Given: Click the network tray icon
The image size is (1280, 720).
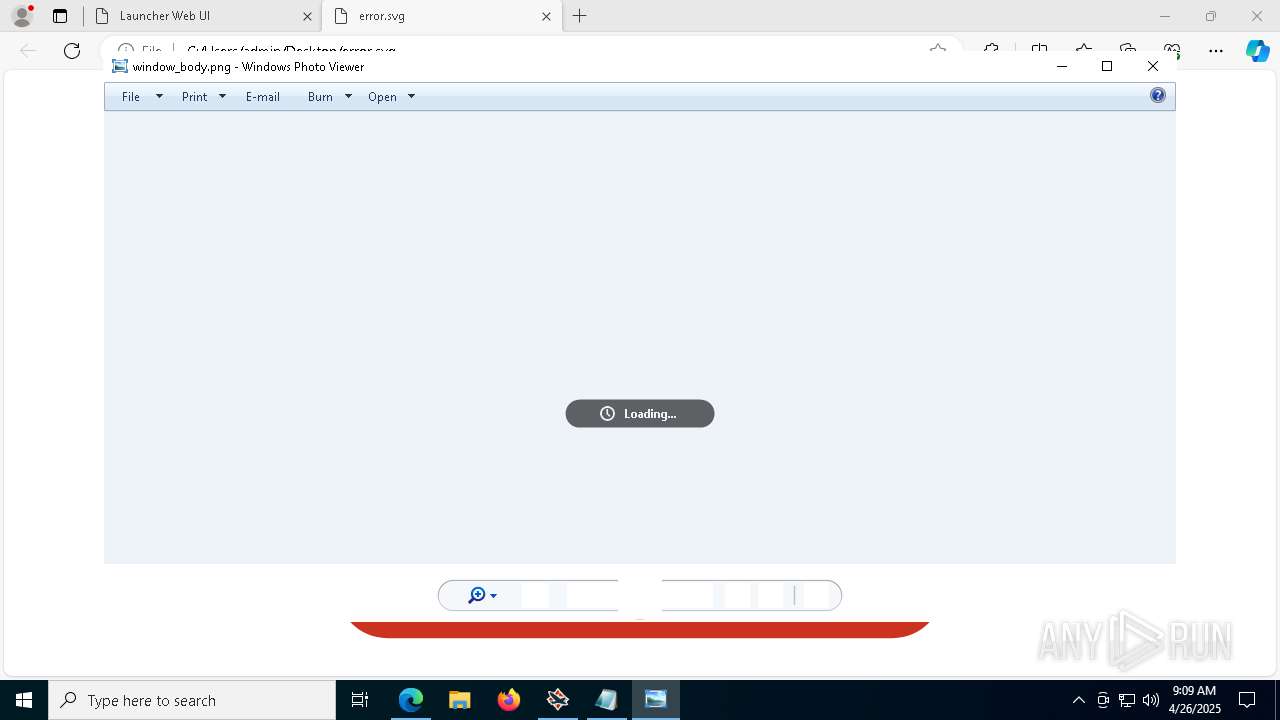Looking at the screenshot, I should pyautogui.click(x=1127, y=700).
